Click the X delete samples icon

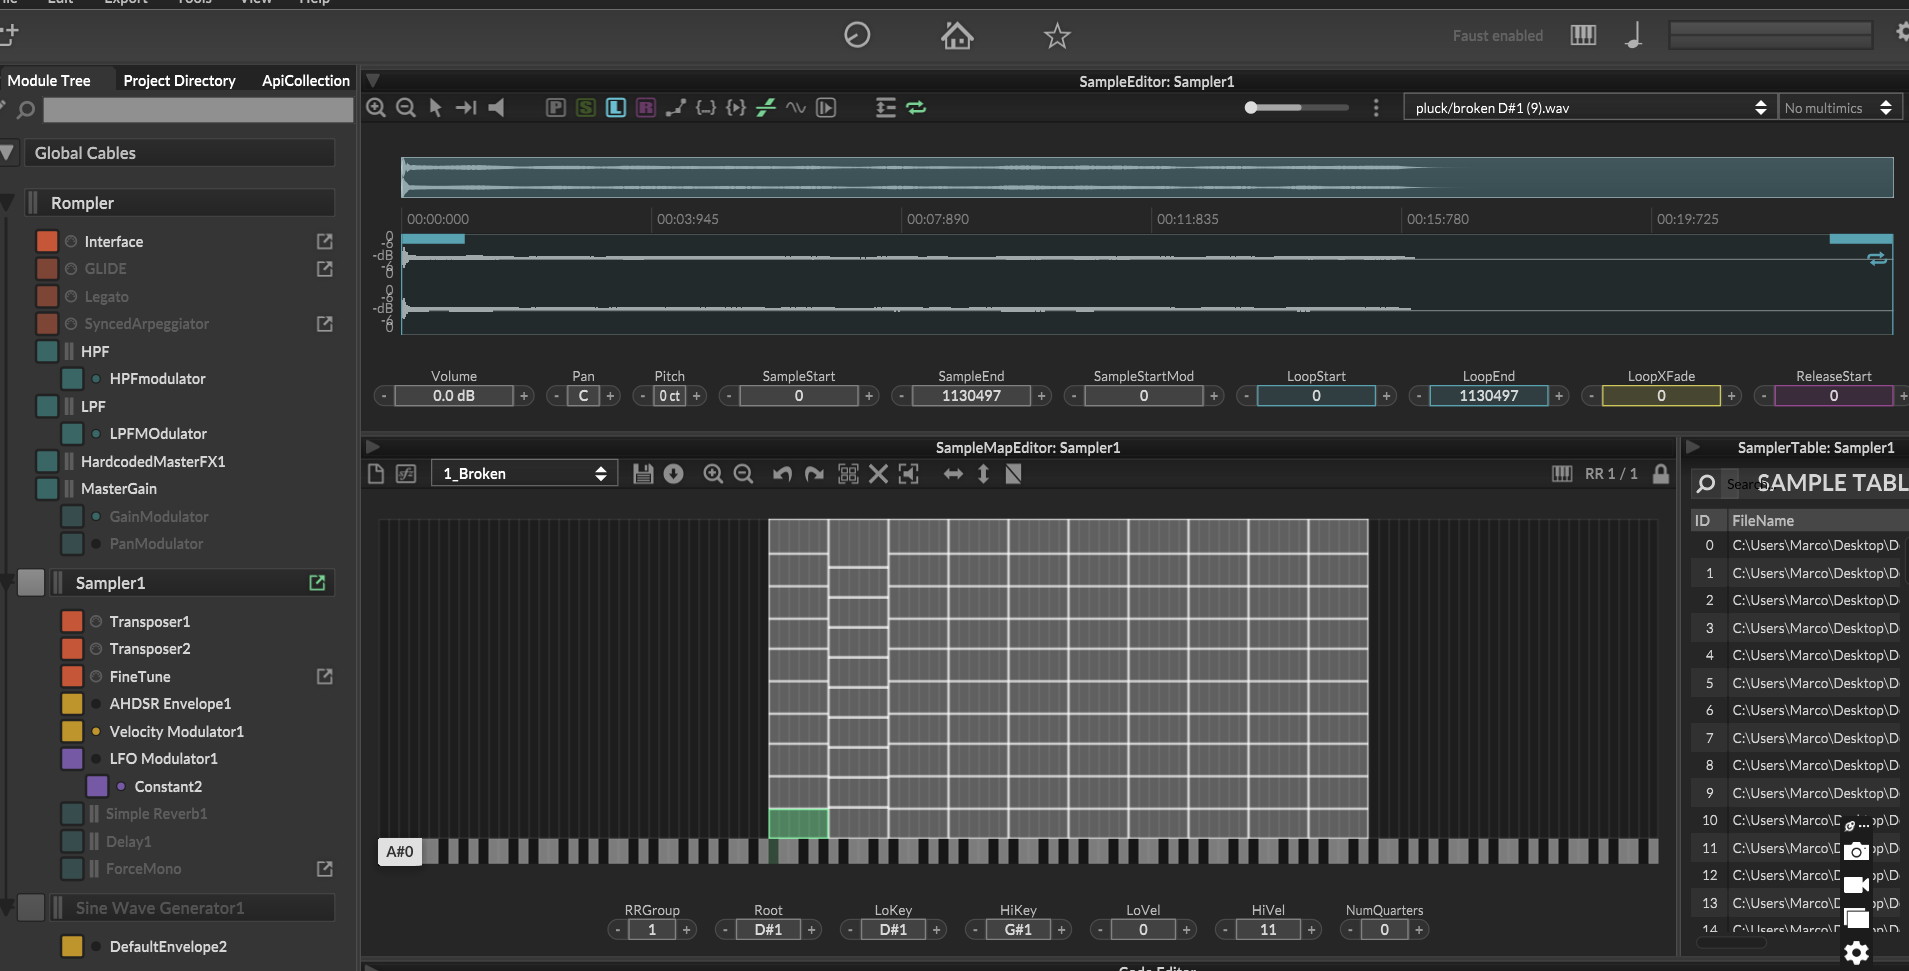click(878, 473)
